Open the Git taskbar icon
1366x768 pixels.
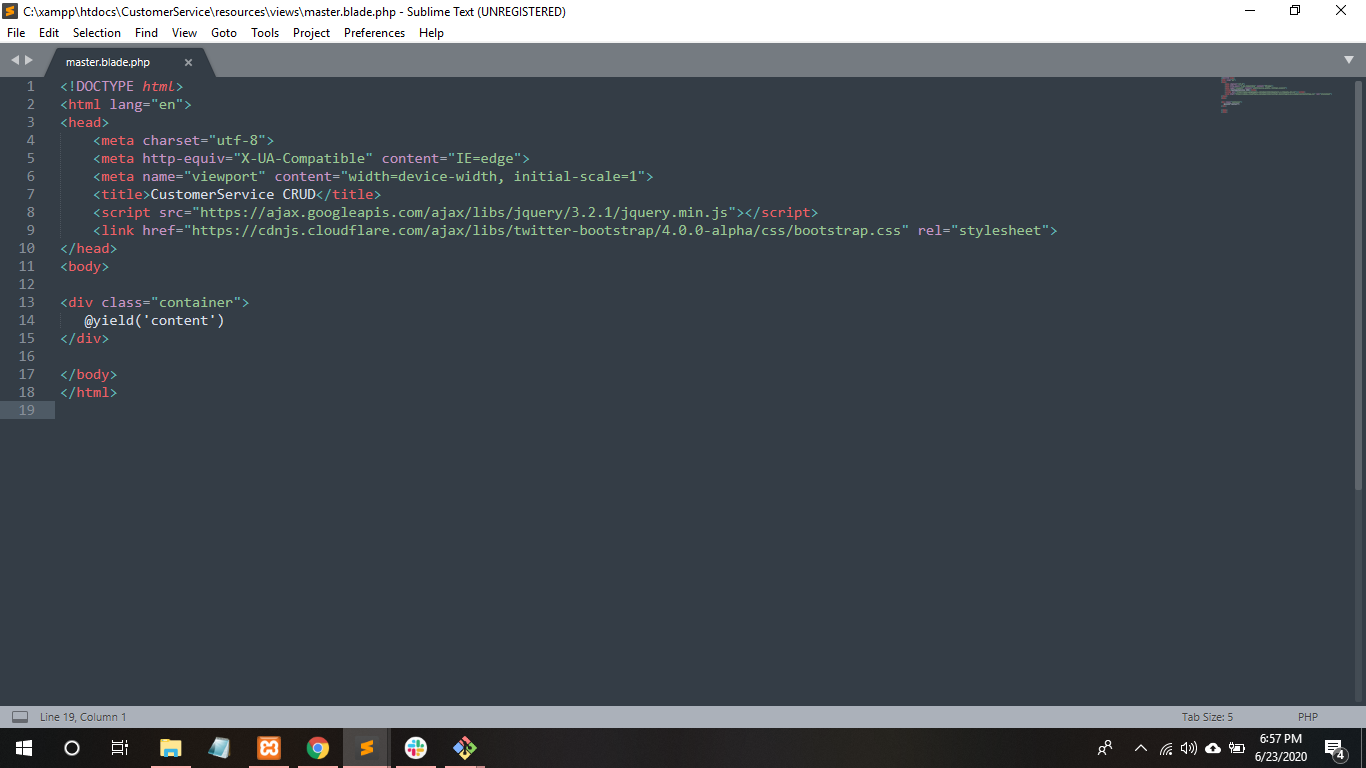click(465, 748)
